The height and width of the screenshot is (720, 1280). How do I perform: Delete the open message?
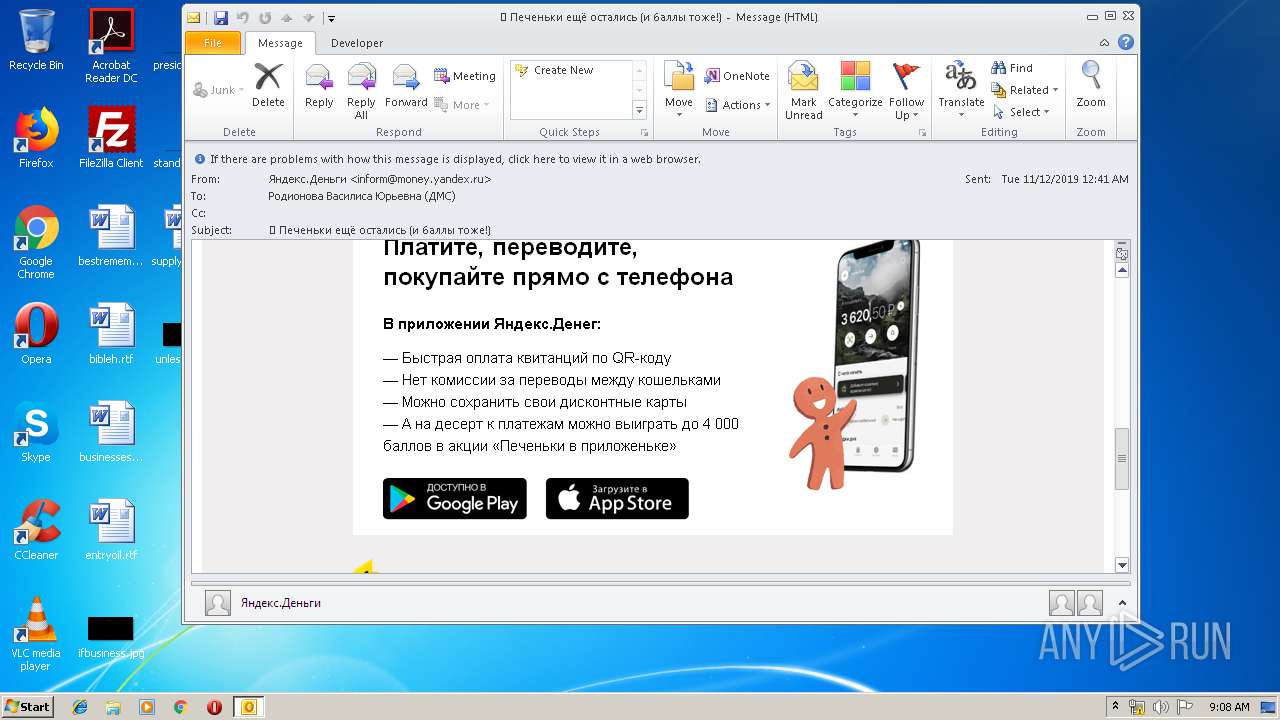point(268,85)
